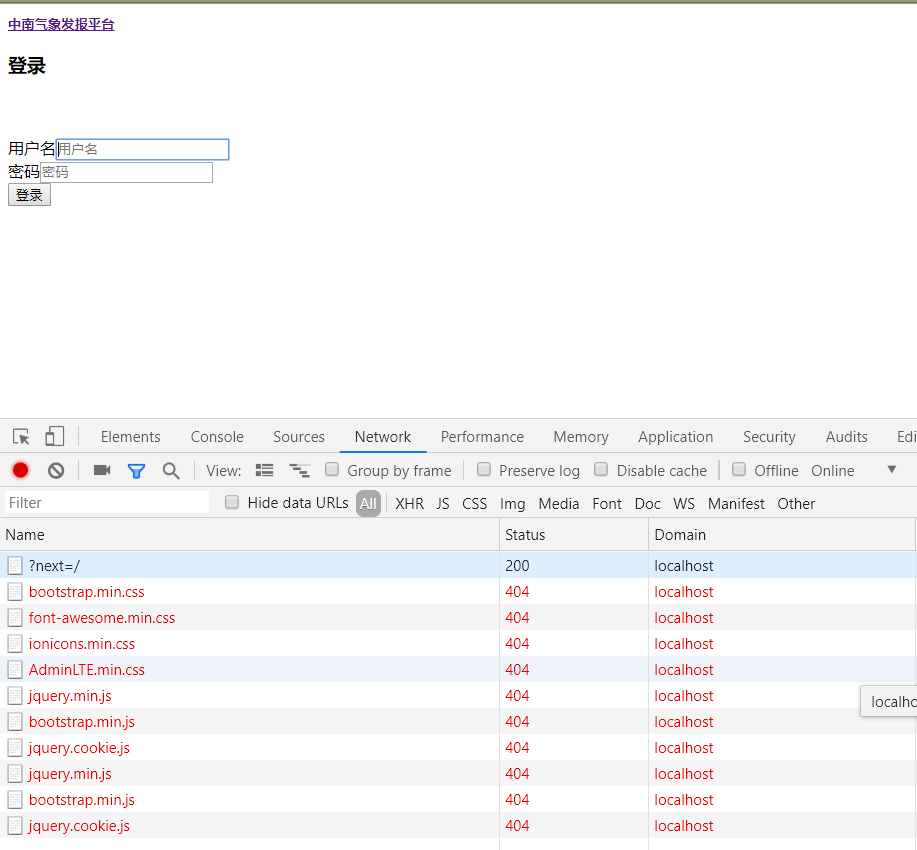Viewport: 917px width, 850px height.
Task: Check the Disable cache option
Action: coord(601,470)
